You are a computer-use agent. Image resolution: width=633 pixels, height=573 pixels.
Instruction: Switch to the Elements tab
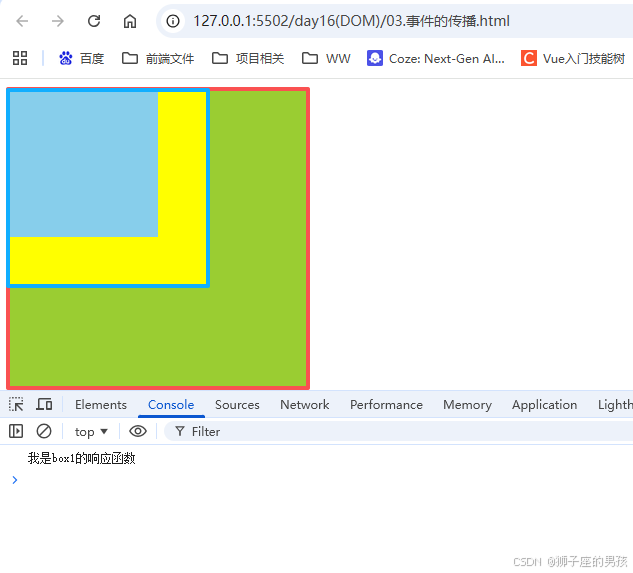[101, 405]
